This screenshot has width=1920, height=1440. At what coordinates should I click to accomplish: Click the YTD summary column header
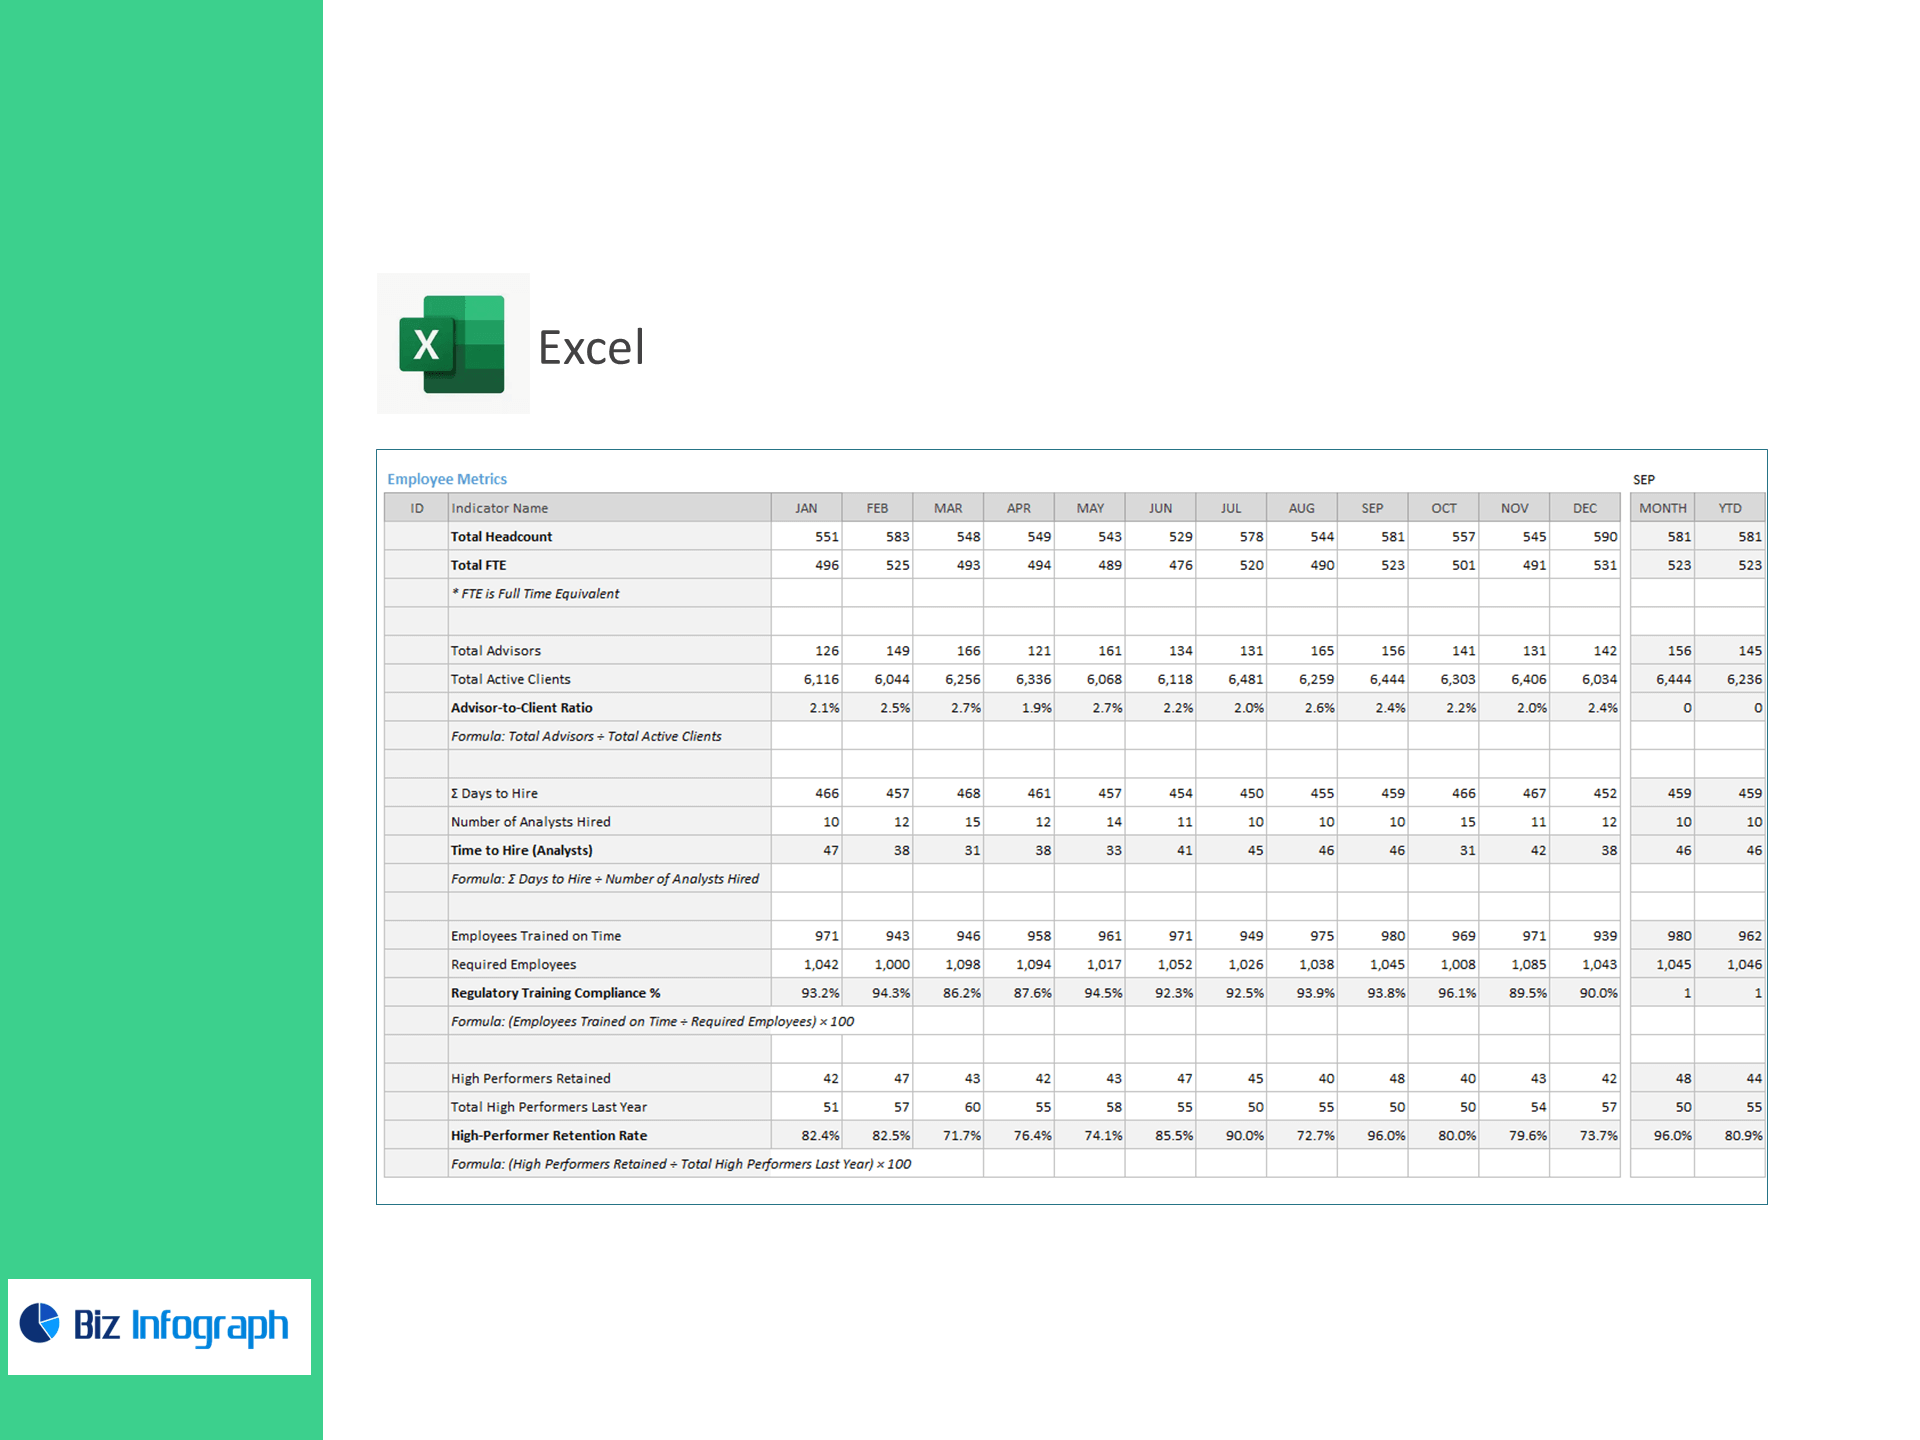1729,508
